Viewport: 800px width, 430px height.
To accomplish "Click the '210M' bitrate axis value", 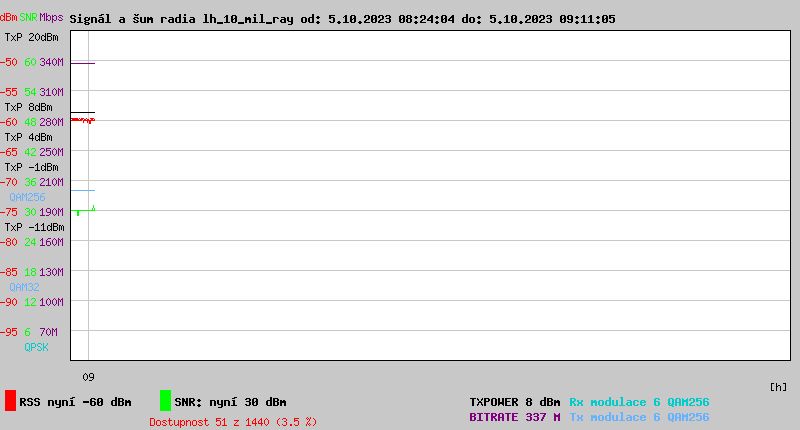I will (52, 182).
